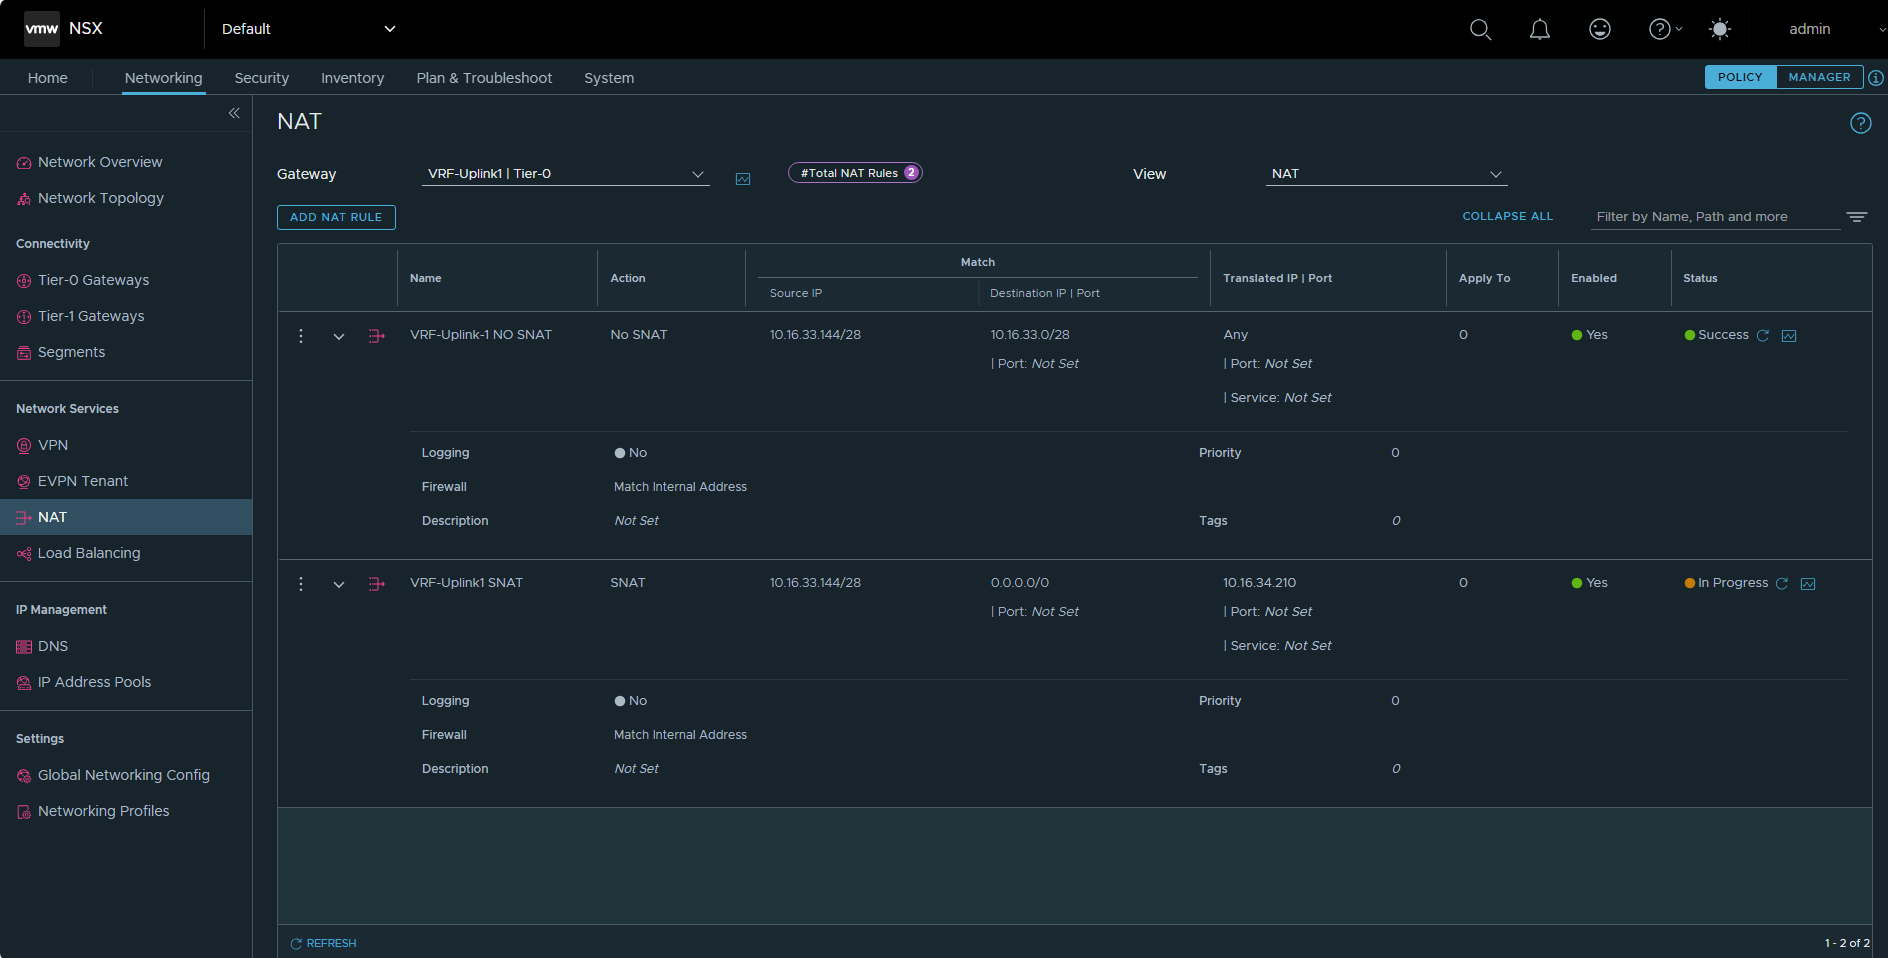This screenshot has height=958, width=1888.
Task: Open actions menu for VRF-Uplink-1 NO SNAT
Action: pos(301,336)
